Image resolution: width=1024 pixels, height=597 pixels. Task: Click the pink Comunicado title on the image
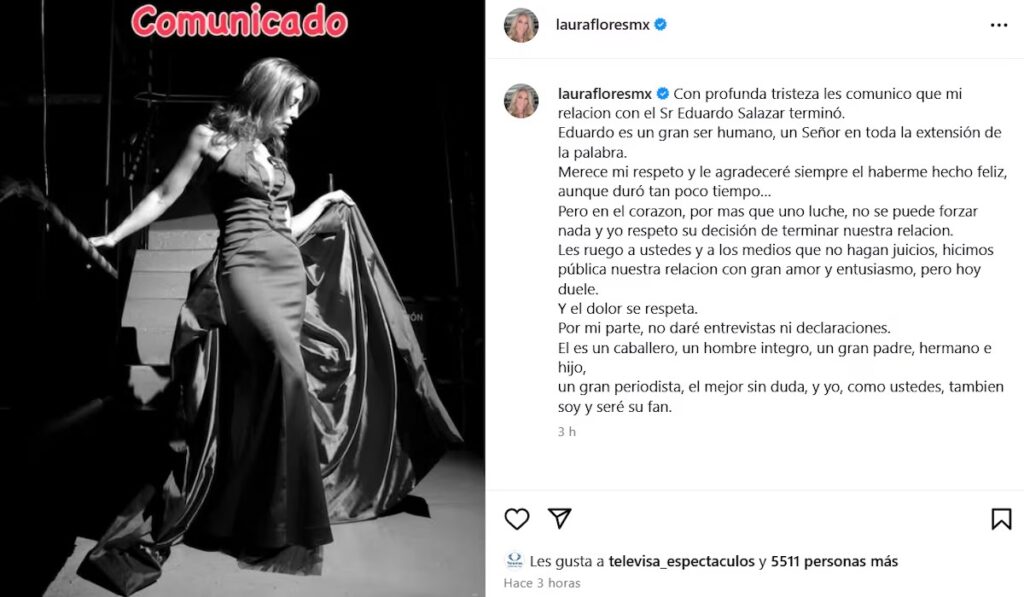pyautogui.click(x=240, y=21)
